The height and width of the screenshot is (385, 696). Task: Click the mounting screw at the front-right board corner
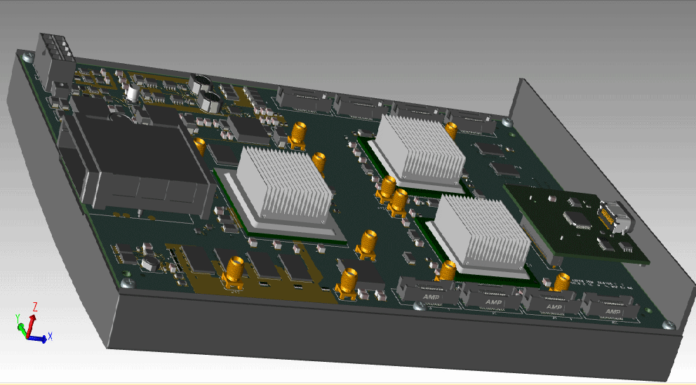coord(668,325)
